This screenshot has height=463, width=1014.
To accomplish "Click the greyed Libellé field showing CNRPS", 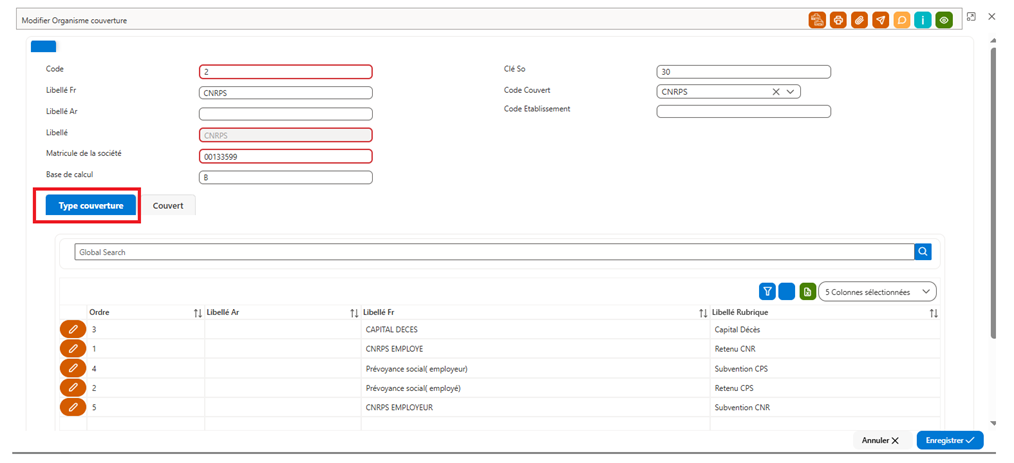I will click(x=286, y=135).
